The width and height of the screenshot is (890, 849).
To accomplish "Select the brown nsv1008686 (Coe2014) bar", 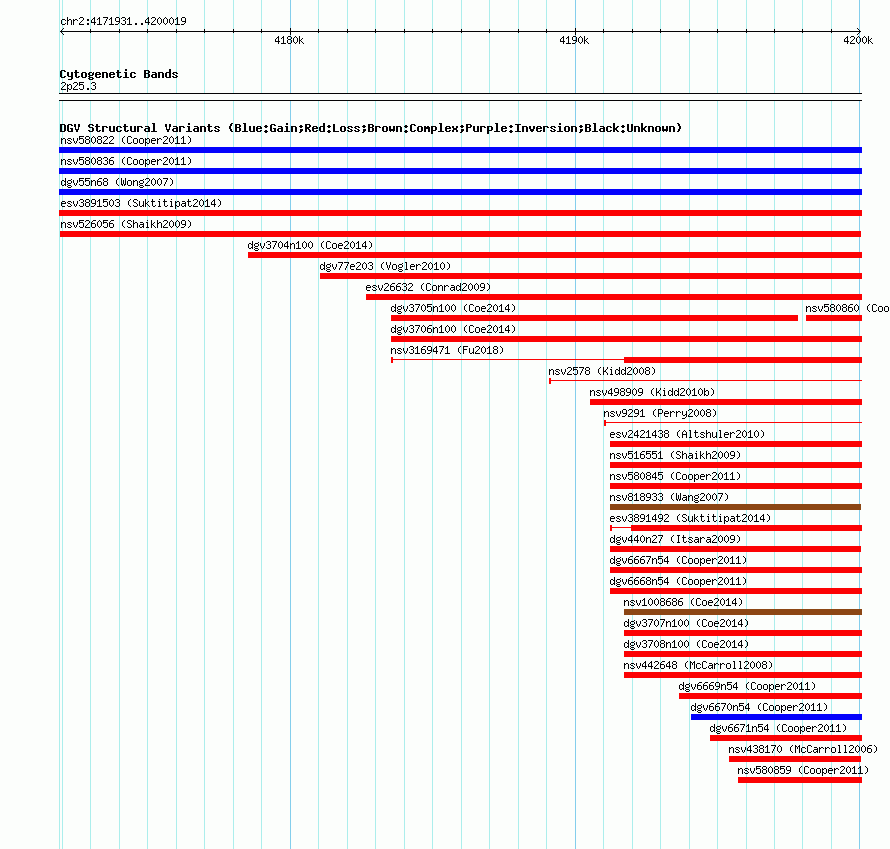I will coord(742,612).
